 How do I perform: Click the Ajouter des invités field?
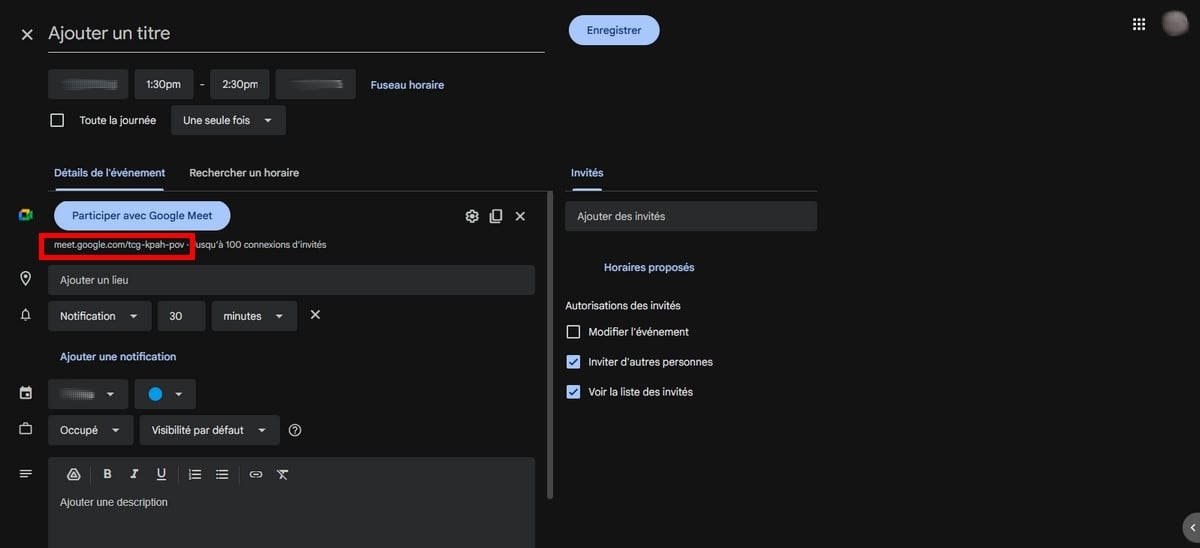coord(690,216)
